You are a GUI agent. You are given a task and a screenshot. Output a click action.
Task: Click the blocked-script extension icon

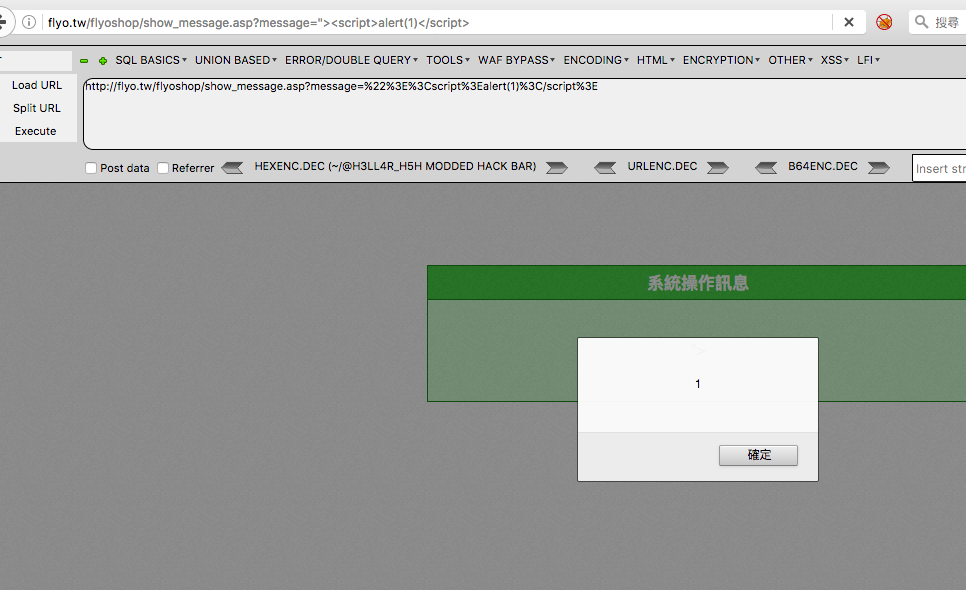tap(884, 23)
